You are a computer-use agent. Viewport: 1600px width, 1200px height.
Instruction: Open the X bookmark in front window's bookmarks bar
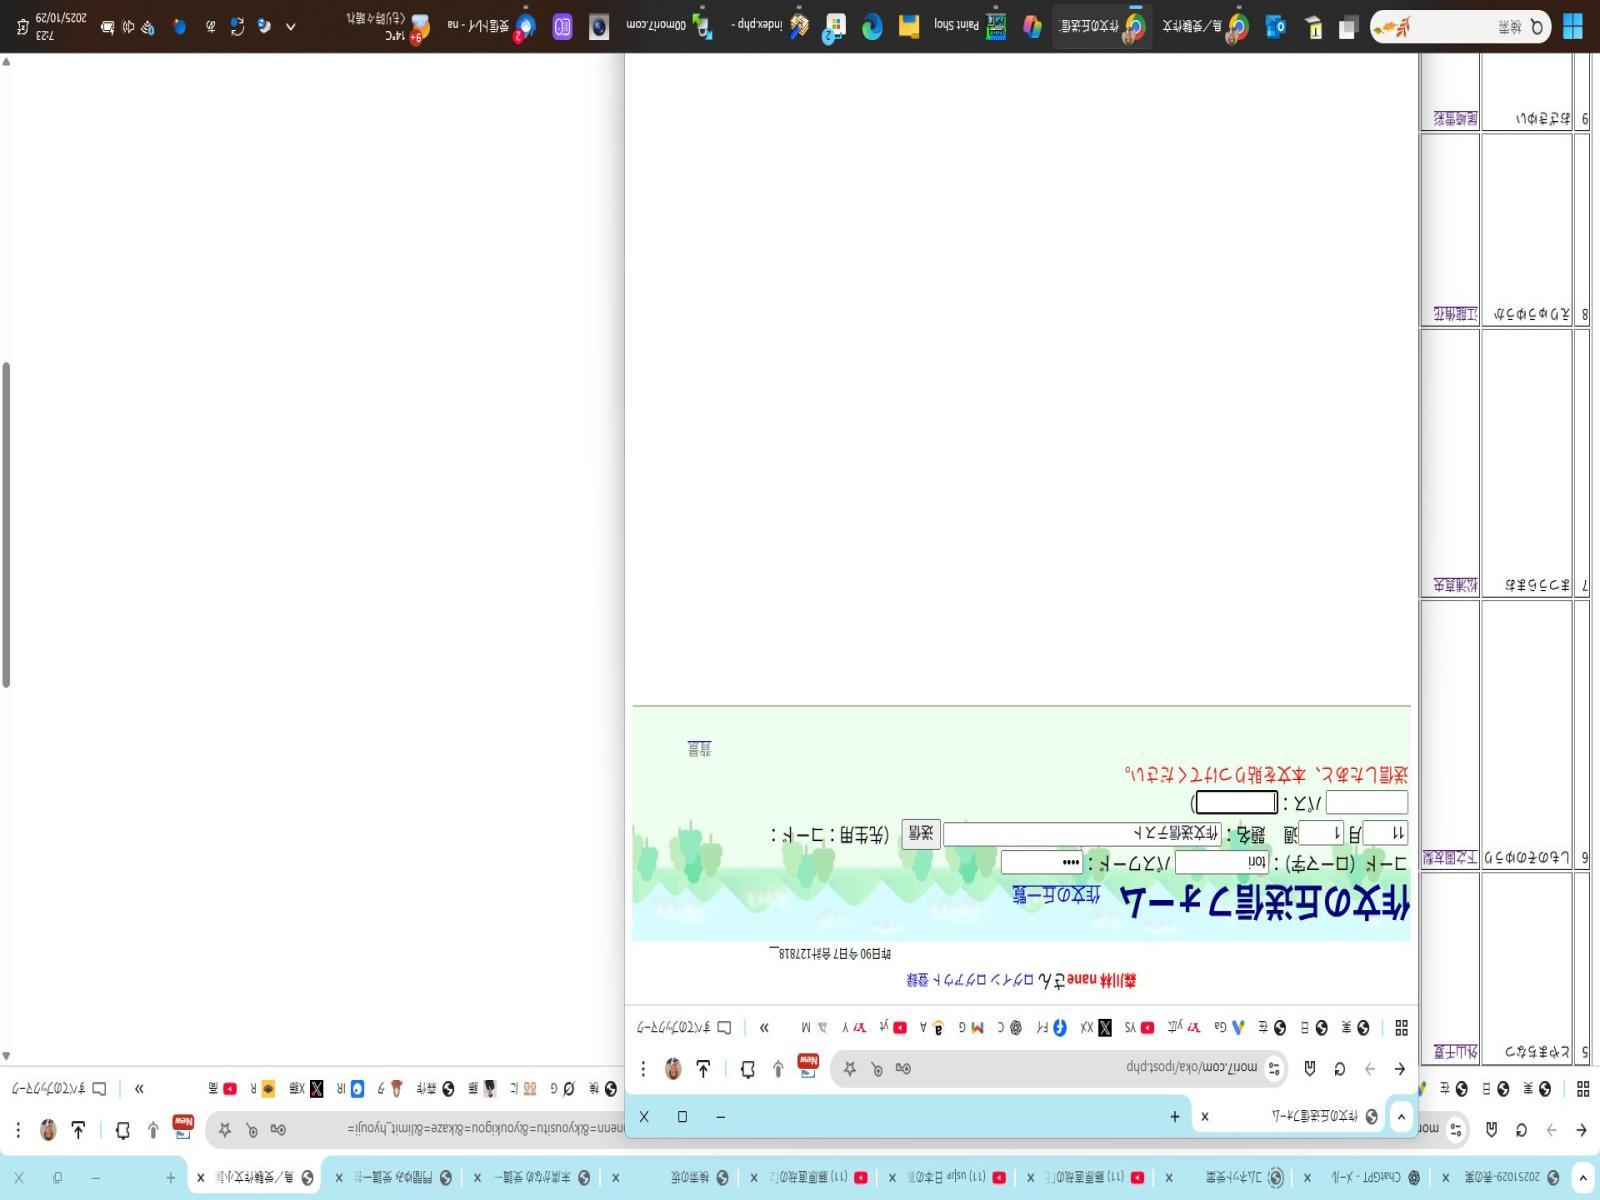tap(1104, 1028)
